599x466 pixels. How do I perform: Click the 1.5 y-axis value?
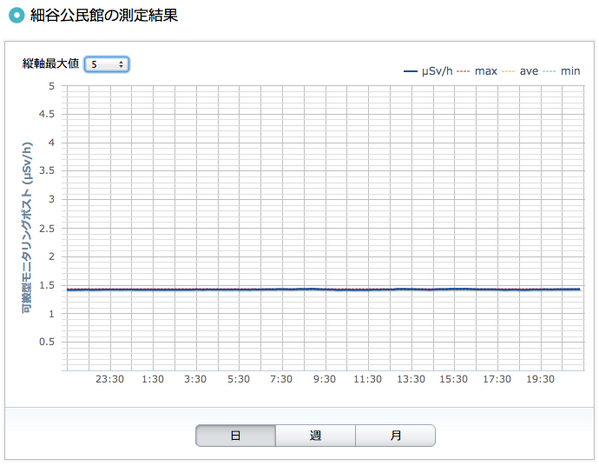click(47, 285)
